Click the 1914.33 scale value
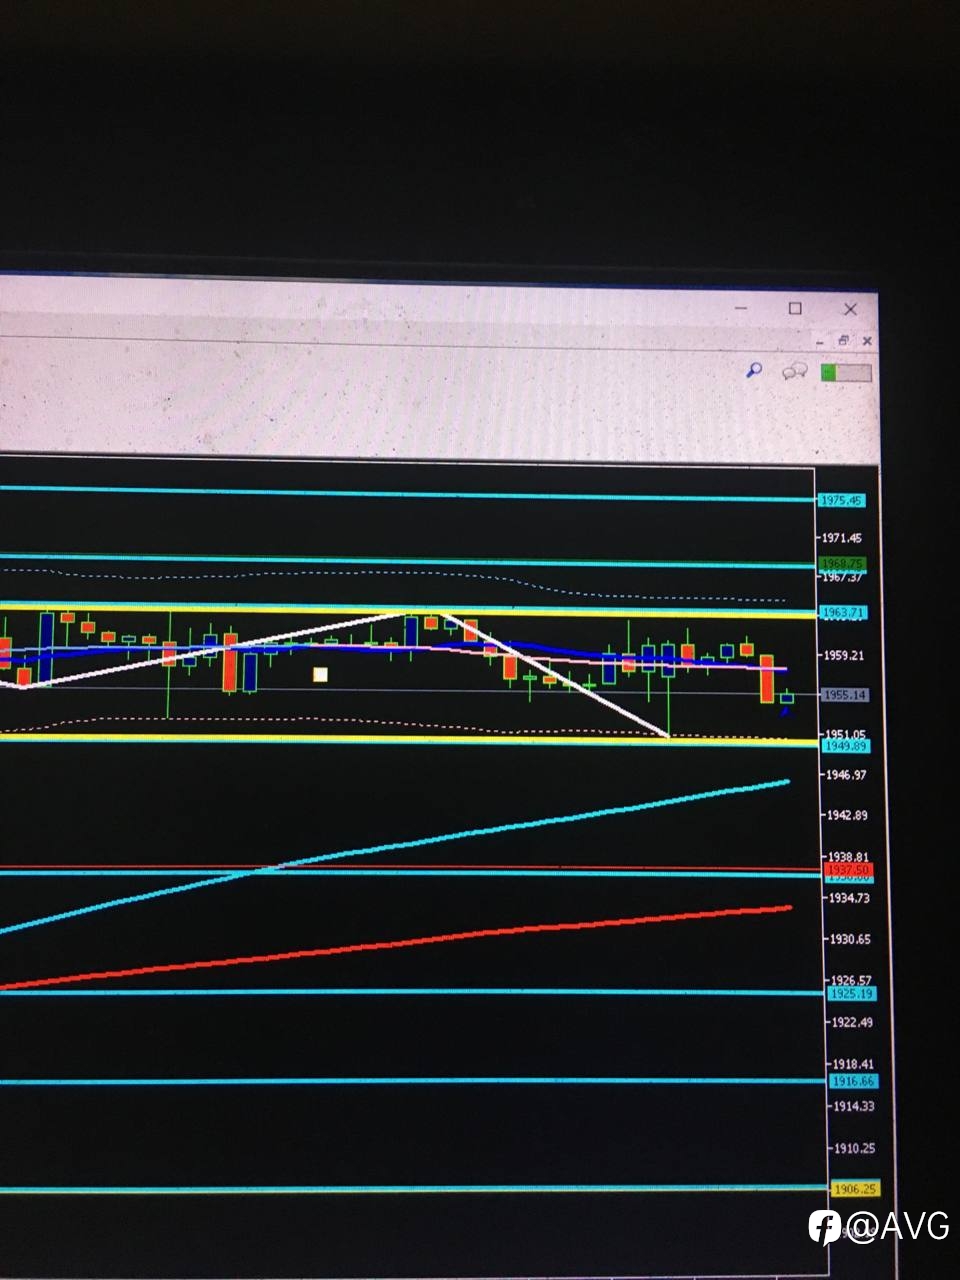Viewport: 960px width, 1280px height. [x=855, y=1106]
